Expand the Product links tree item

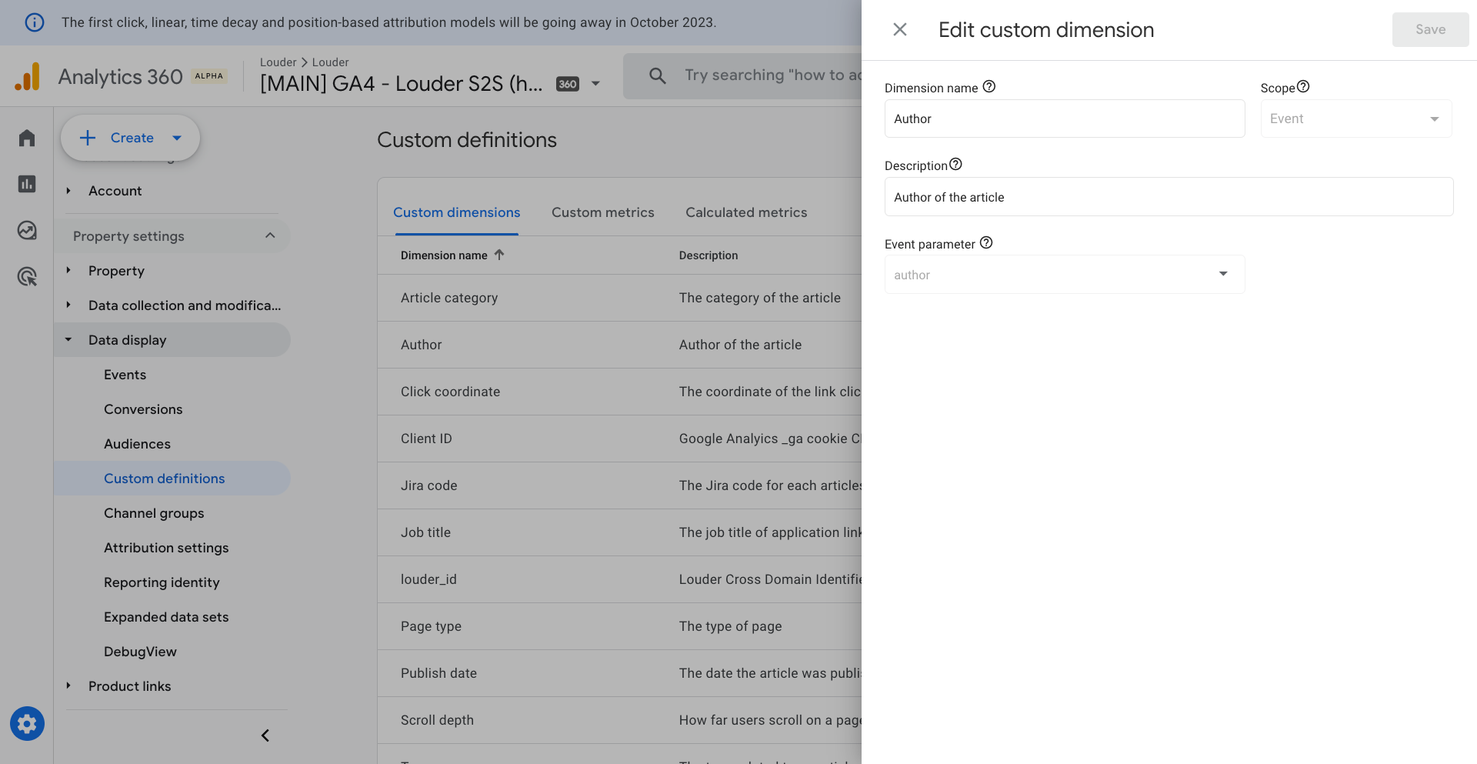click(x=68, y=686)
